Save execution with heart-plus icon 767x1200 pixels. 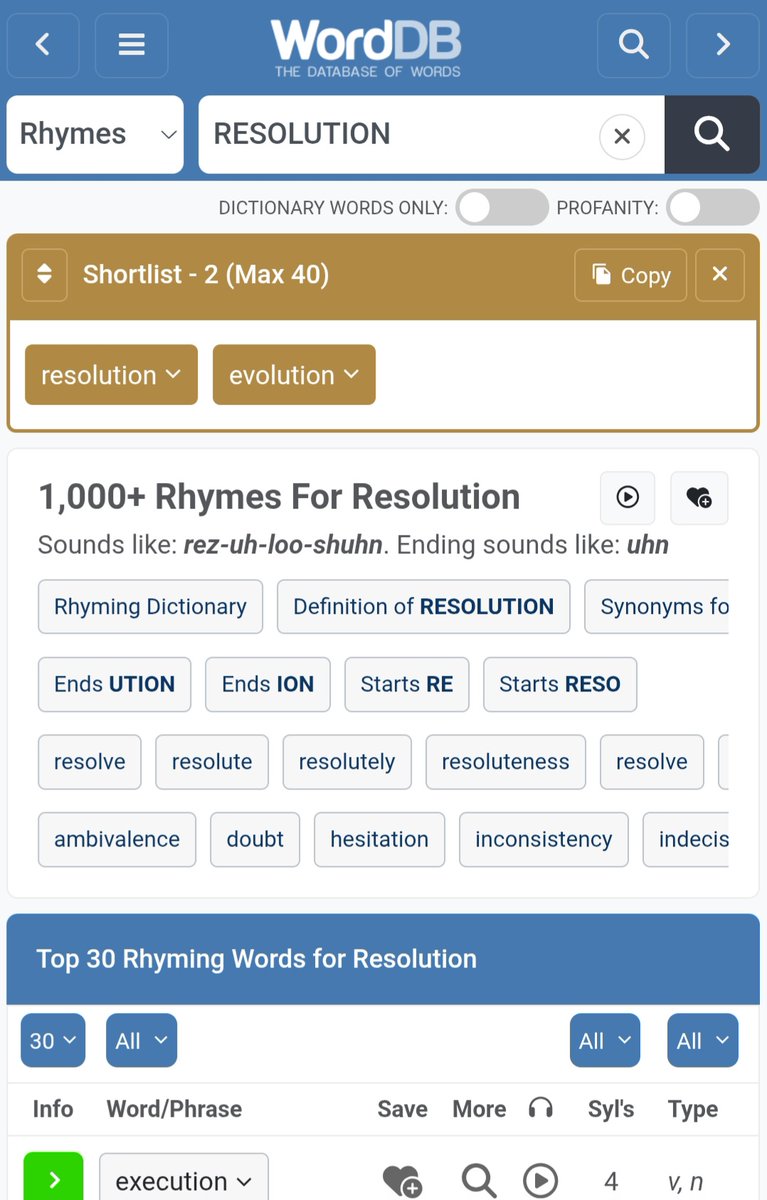pos(402,1181)
